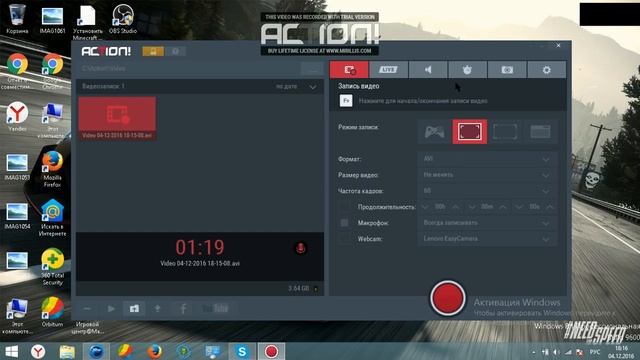Image resolution: width=640 pixels, height=360 pixels.
Task: Open the Искать в Интернете desktop shortcut
Action: [x=52, y=218]
